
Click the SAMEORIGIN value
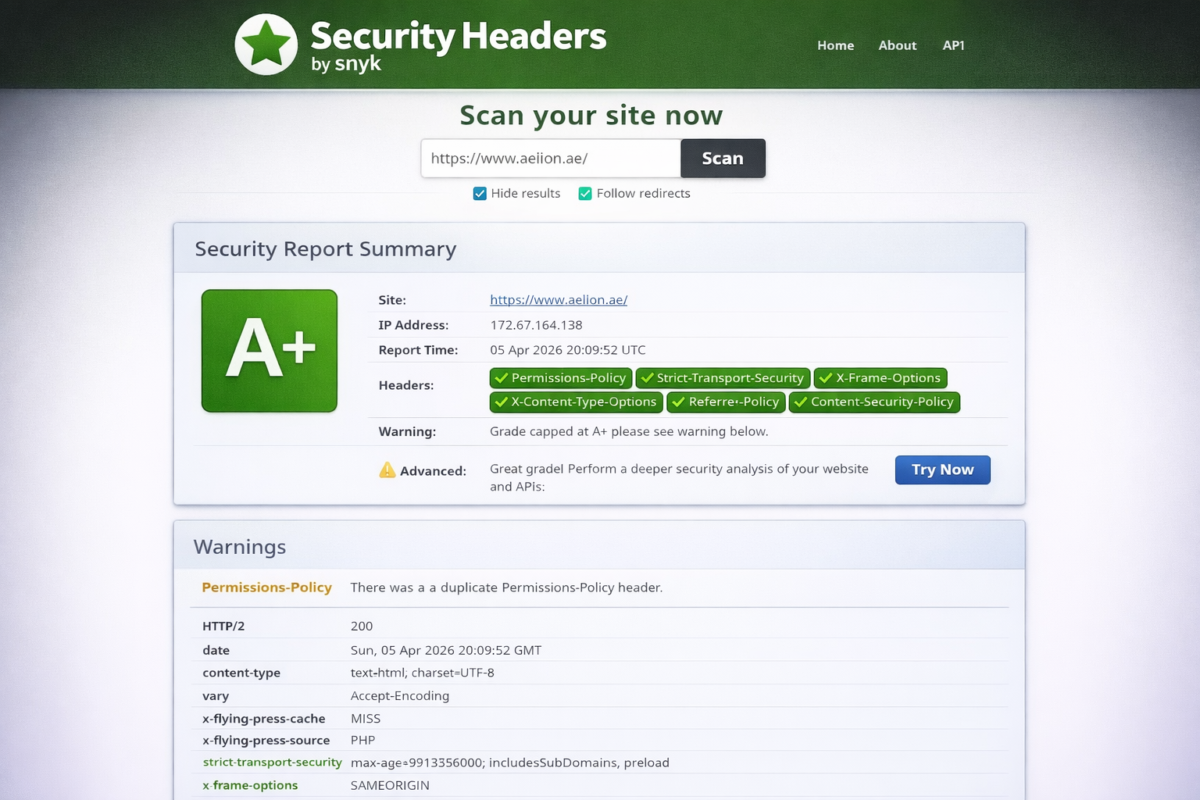[390, 785]
